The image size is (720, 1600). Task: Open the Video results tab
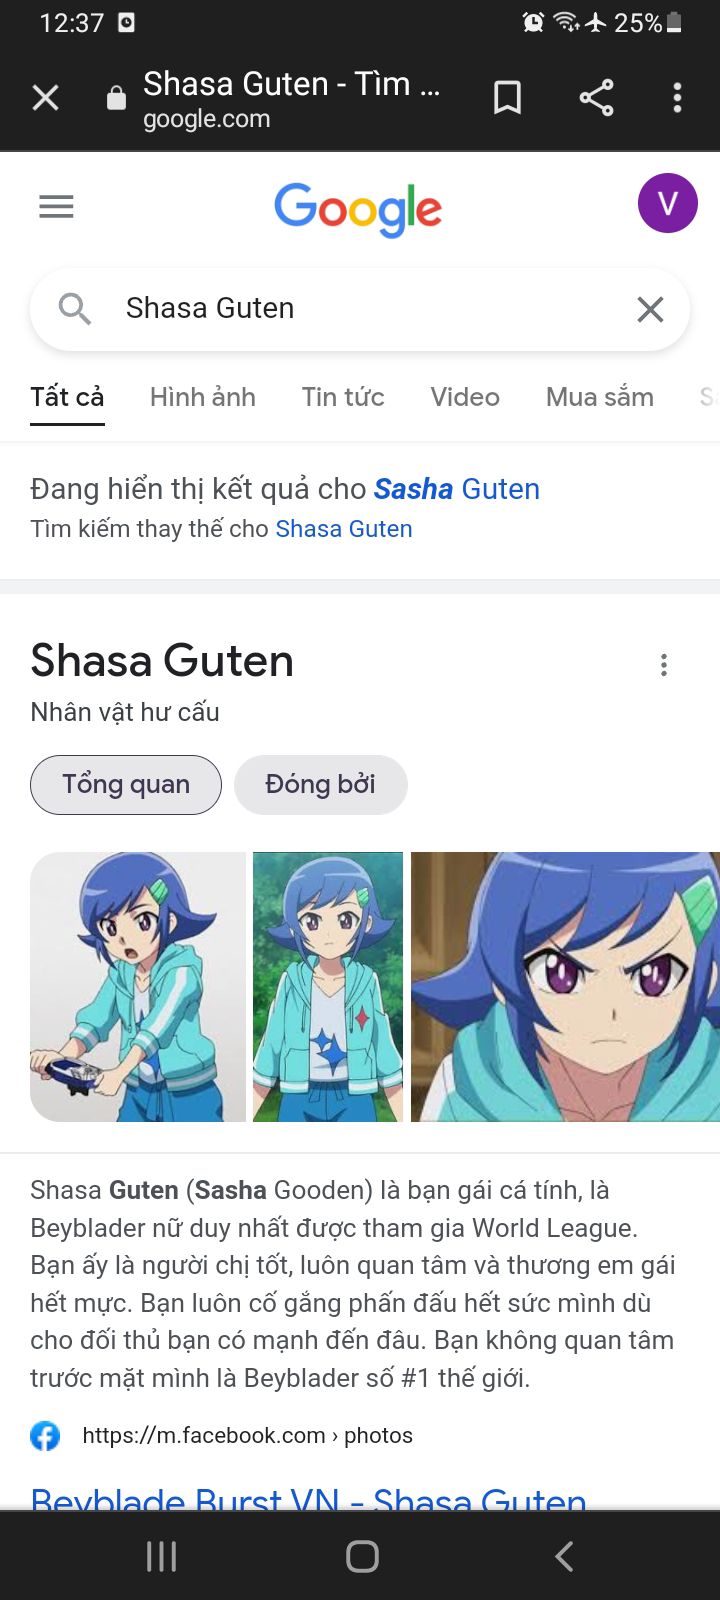click(x=465, y=397)
